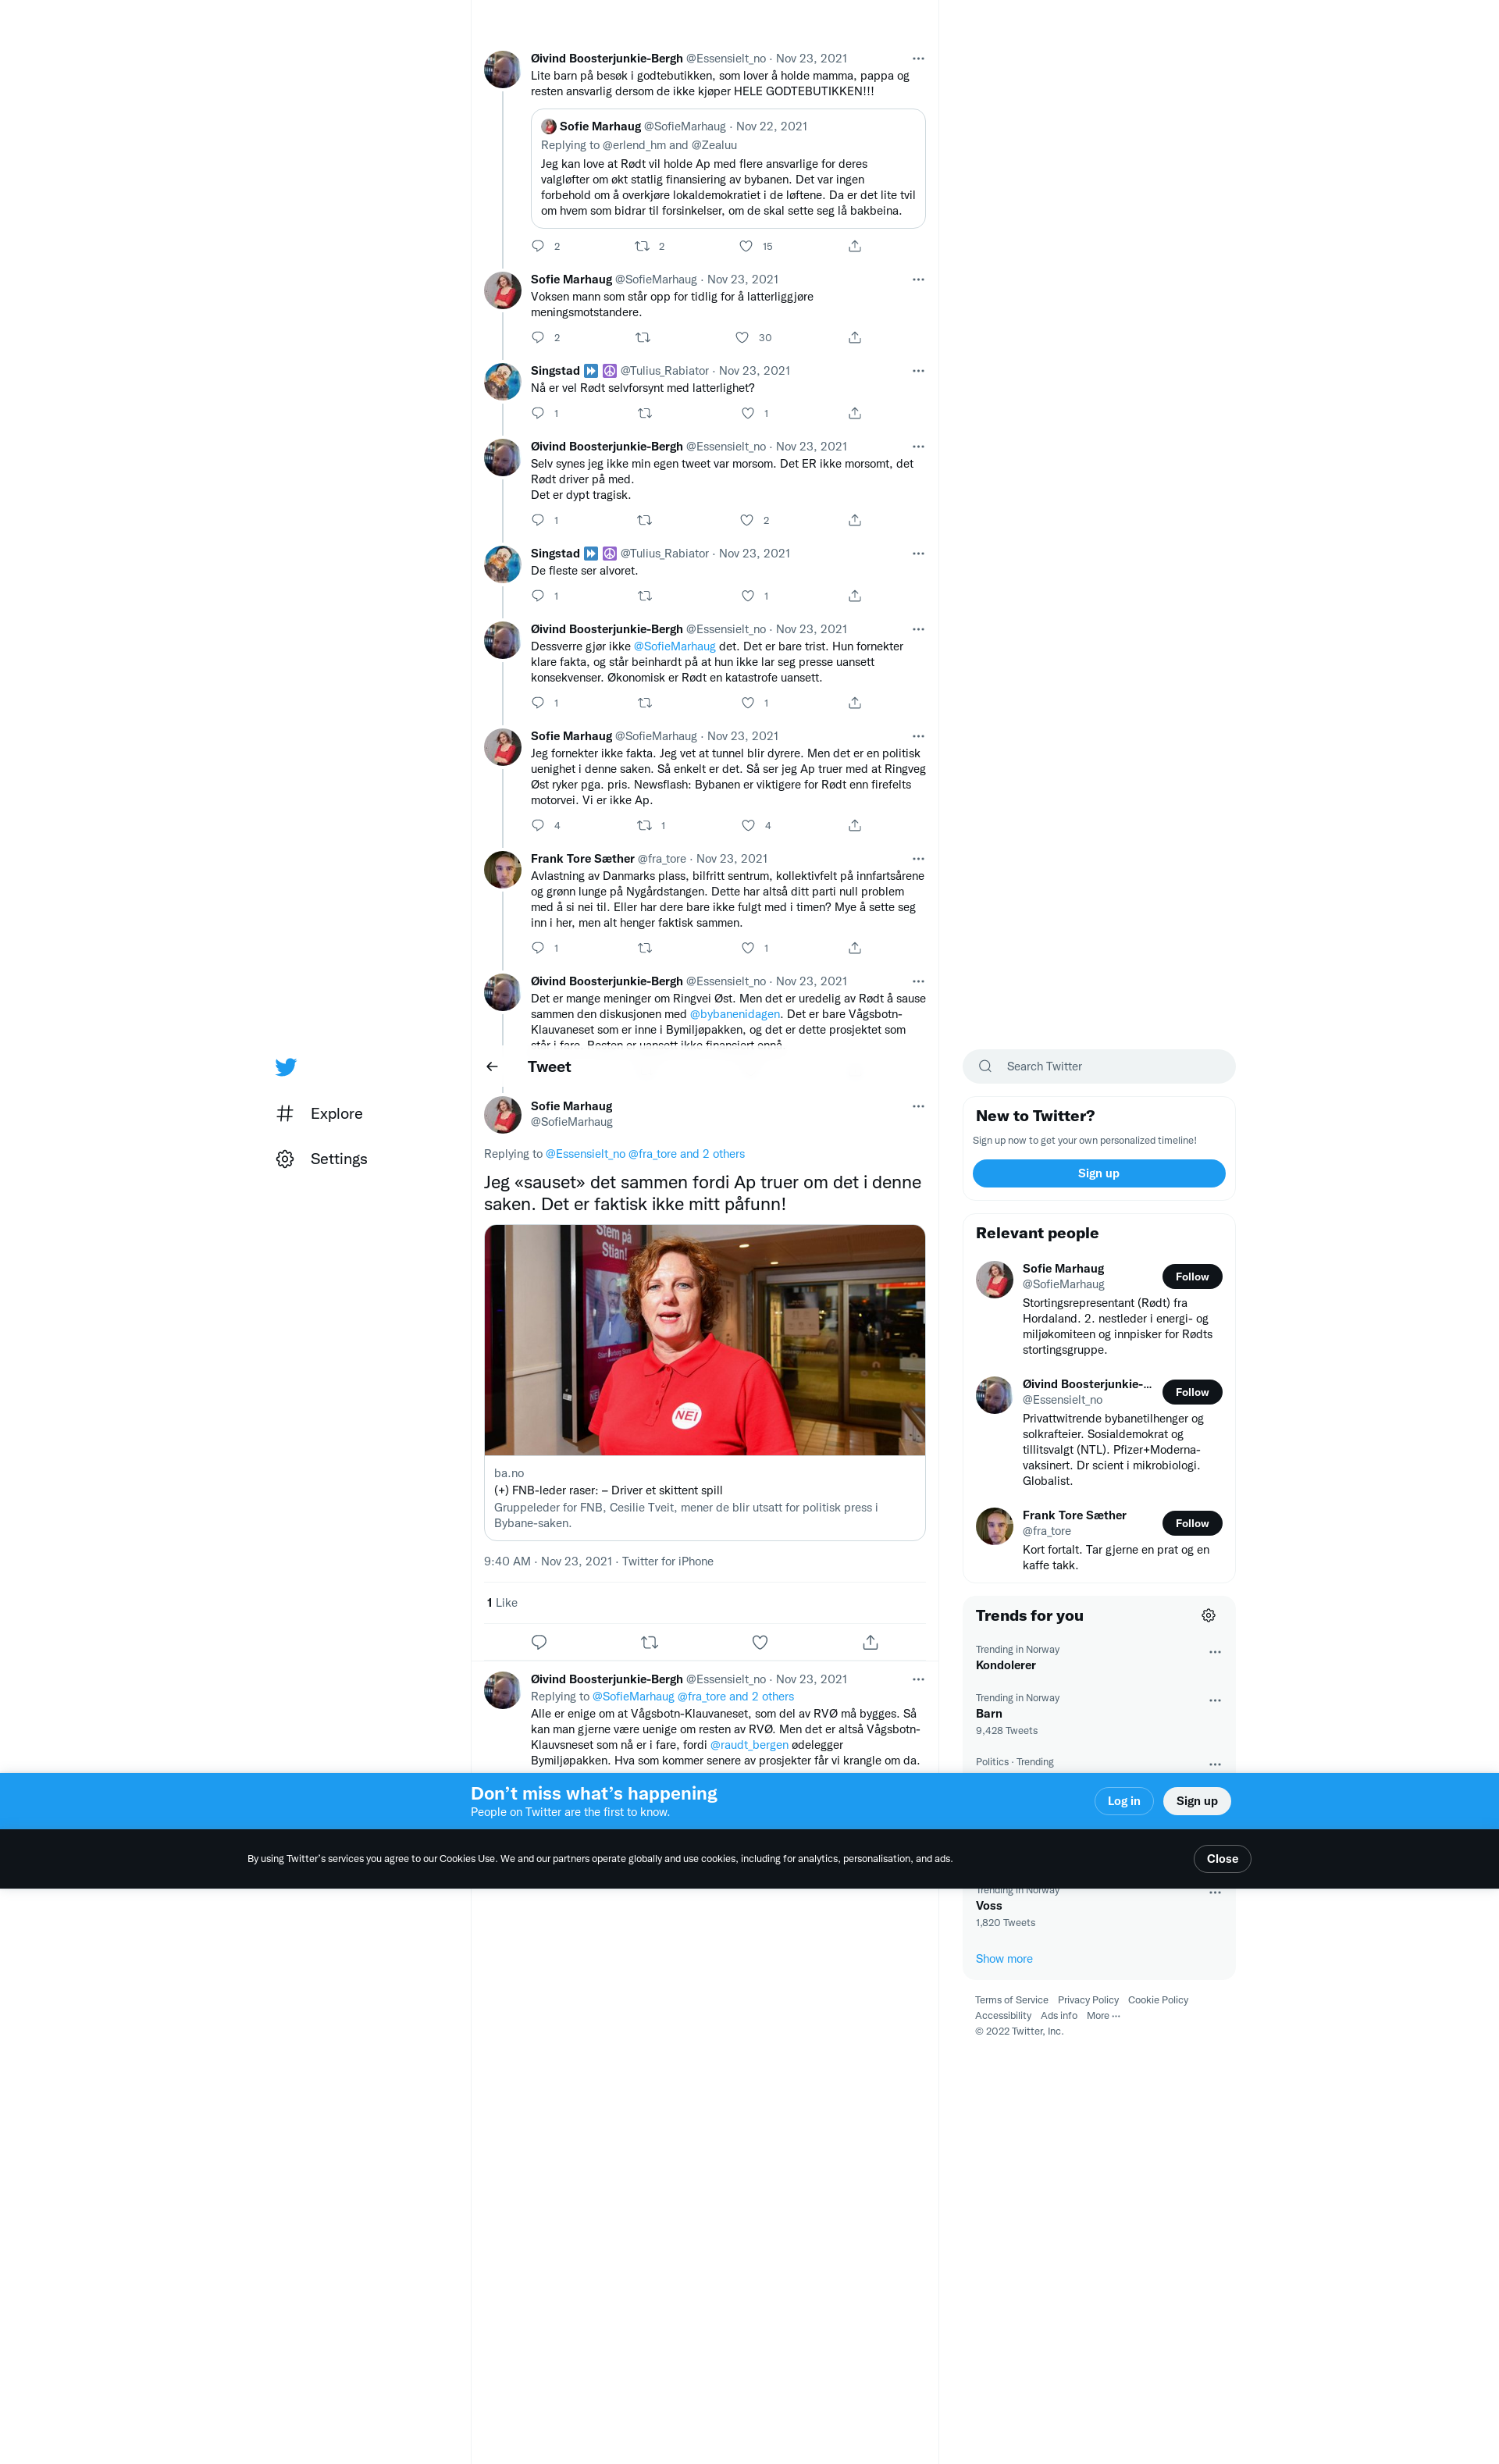Open more options for Barn trend
The image size is (1499, 2464).
pos(1214,1700)
